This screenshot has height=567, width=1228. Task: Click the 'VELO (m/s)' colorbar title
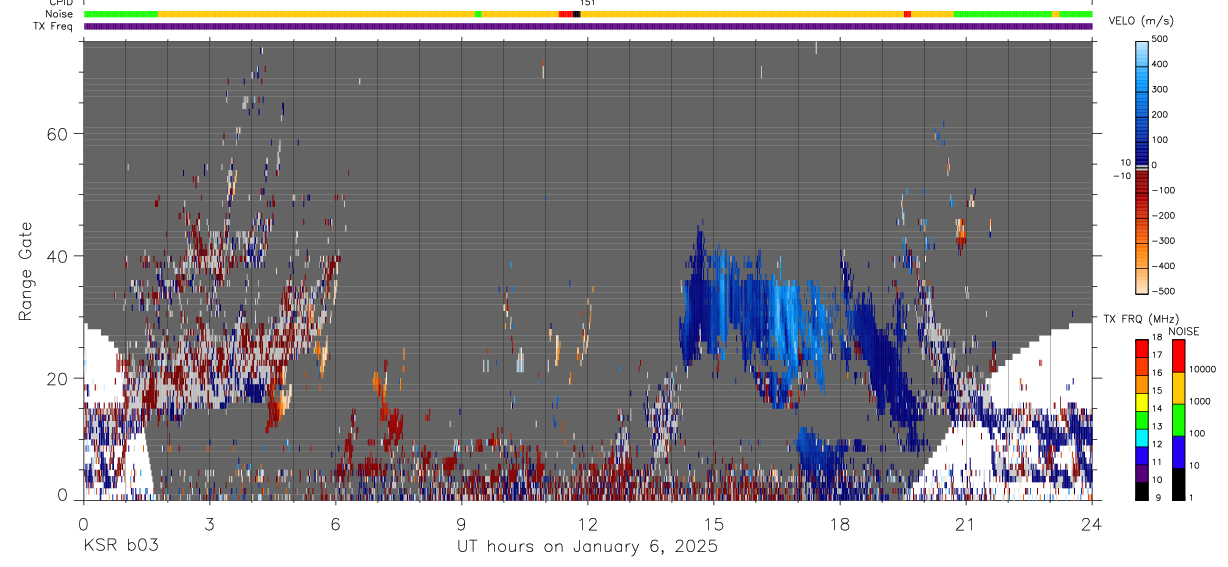click(1141, 21)
